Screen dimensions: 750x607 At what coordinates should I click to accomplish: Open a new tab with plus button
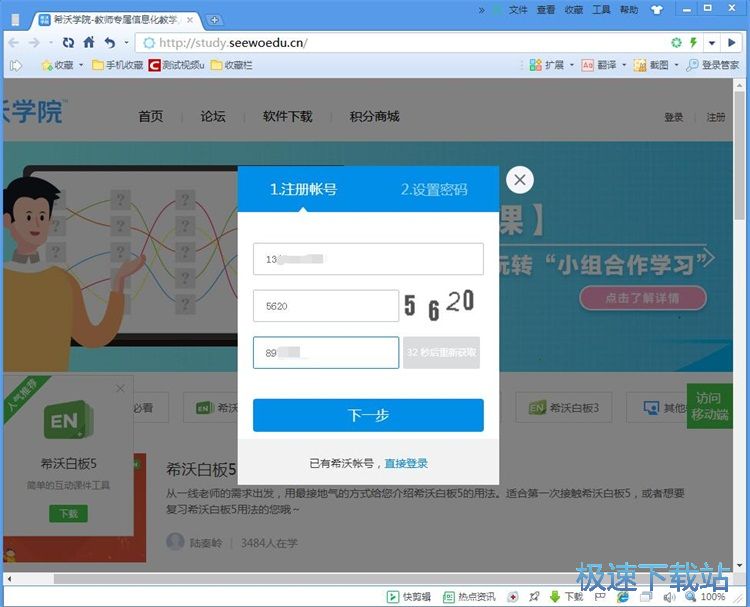[214, 20]
